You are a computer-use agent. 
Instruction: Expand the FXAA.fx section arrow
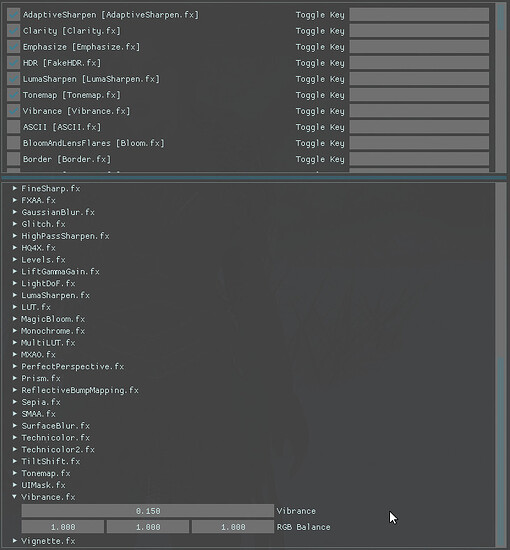[x=15, y=200]
